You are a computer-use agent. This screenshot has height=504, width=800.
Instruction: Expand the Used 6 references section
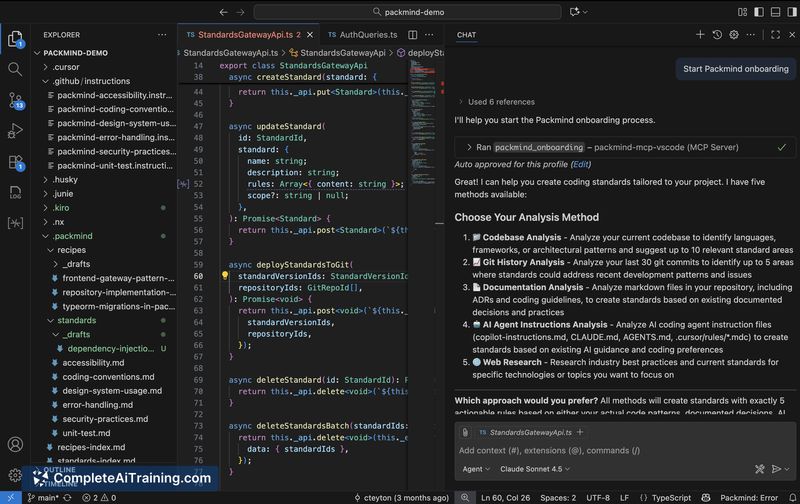[x=497, y=102]
